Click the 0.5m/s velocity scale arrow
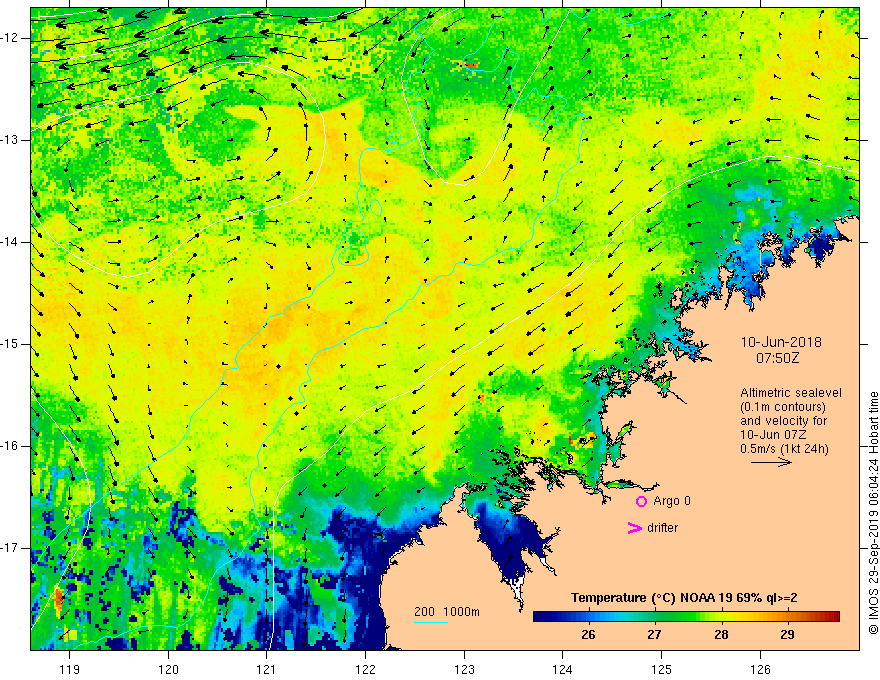Screen dimensions: 880x680 point(771,463)
